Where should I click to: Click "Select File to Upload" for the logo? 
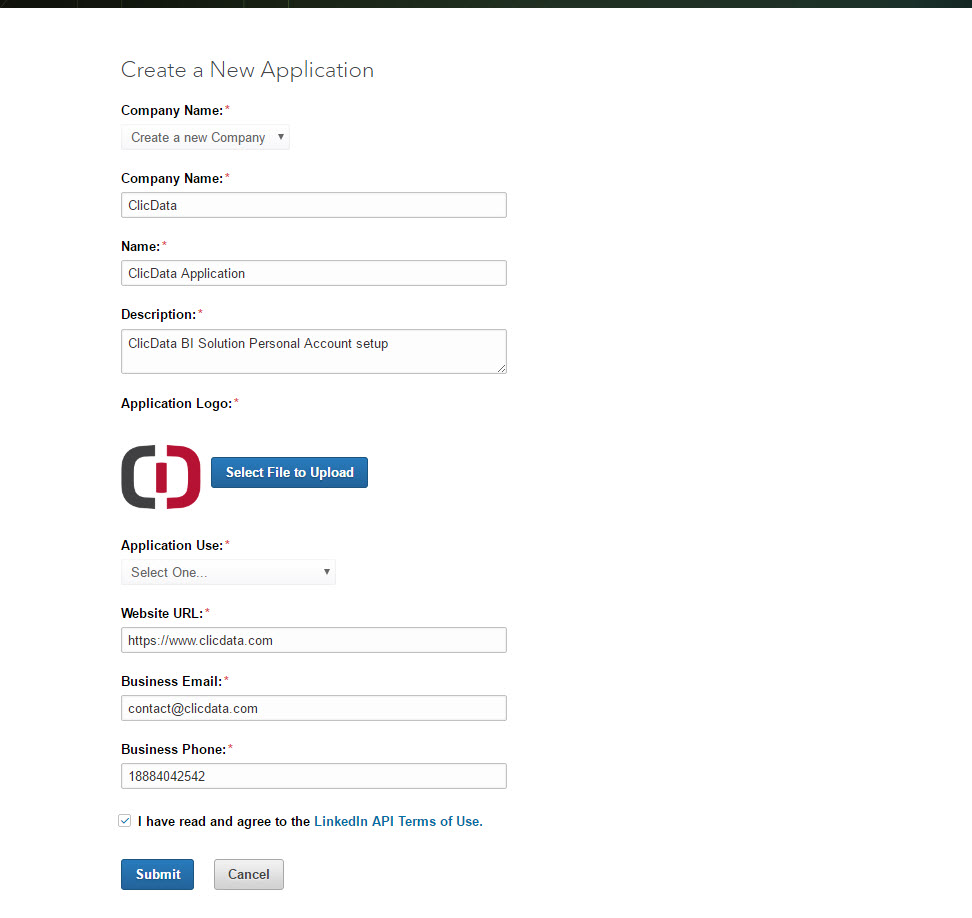pyautogui.click(x=289, y=472)
